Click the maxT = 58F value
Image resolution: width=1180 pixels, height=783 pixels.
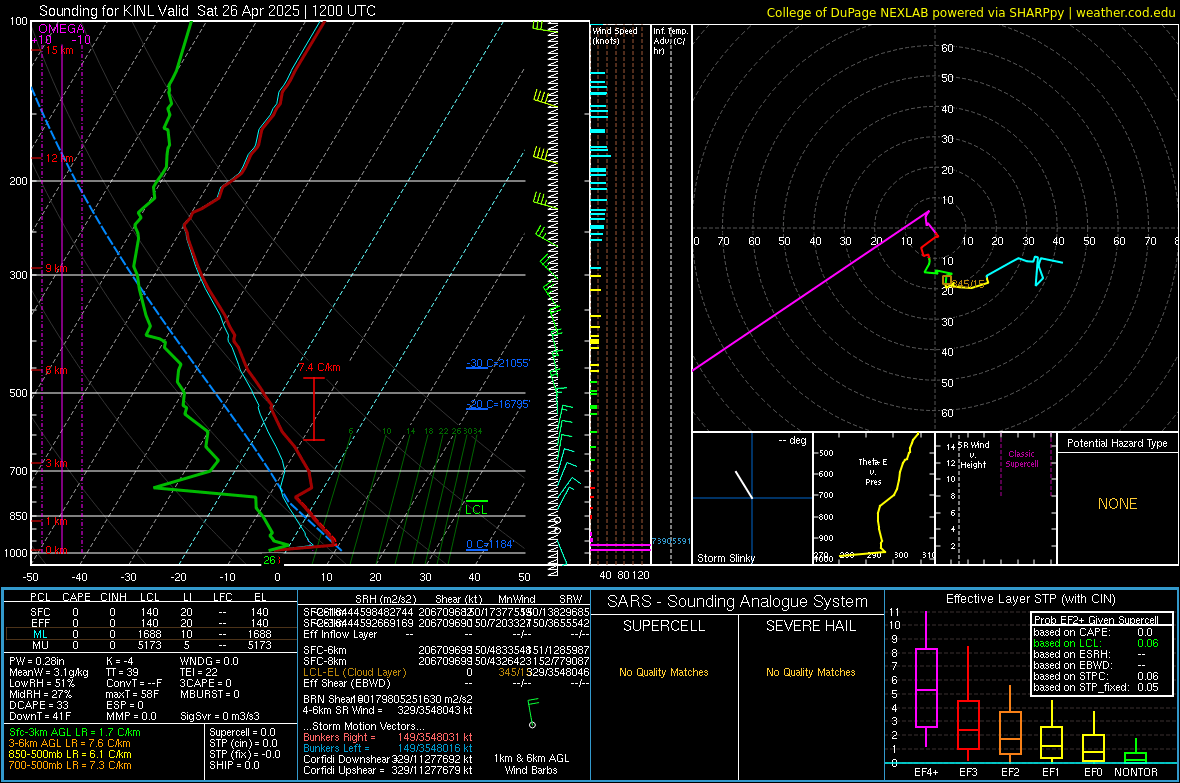(x=132, y=694)
